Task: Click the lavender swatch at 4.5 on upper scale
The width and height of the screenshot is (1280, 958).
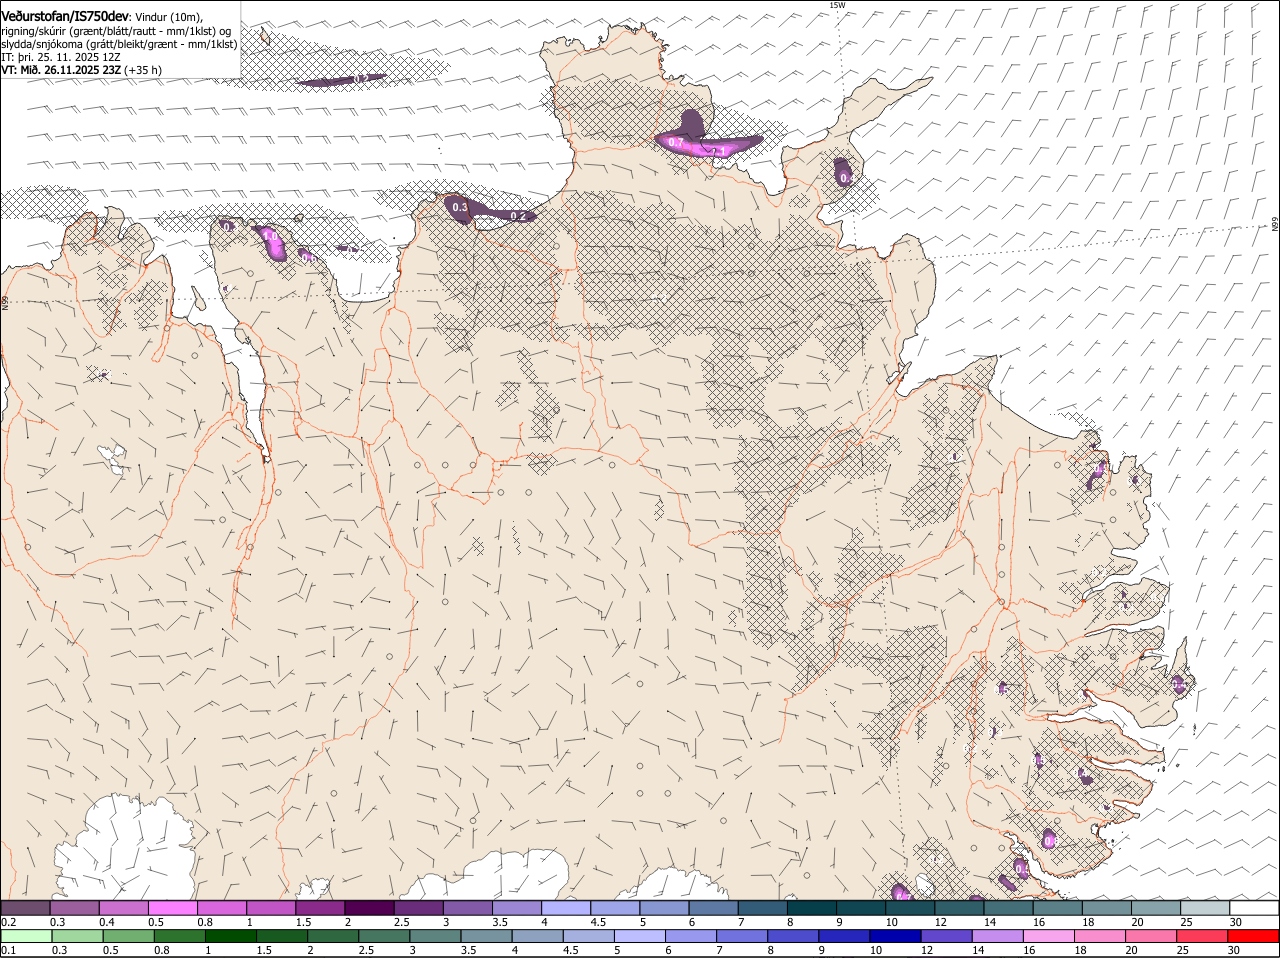Action: tap(615, 908)
